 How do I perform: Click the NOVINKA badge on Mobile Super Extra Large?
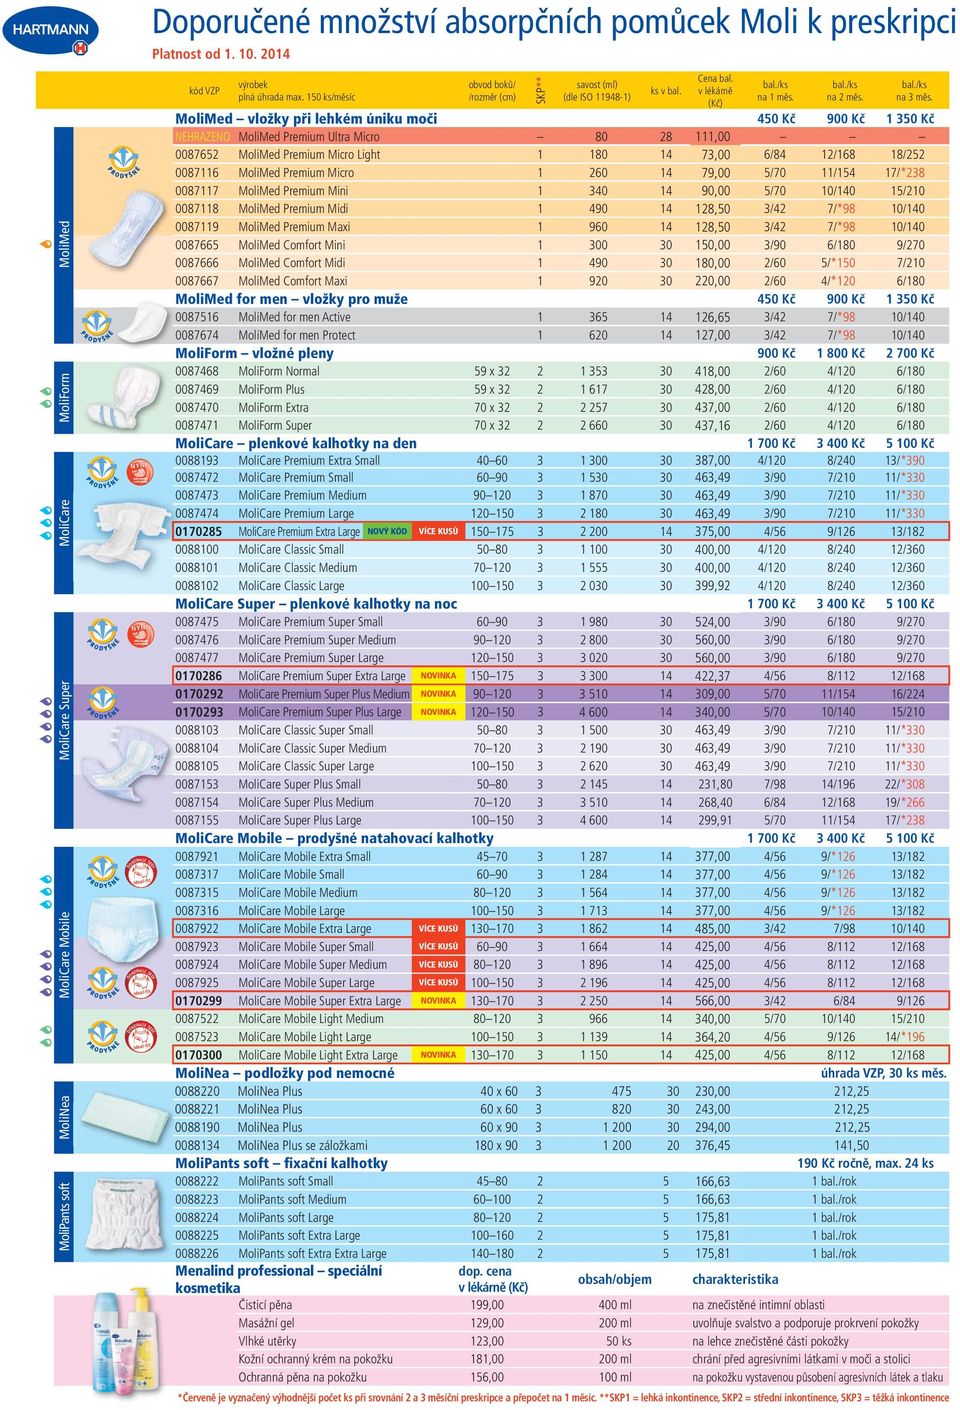tap(438, 1001)
